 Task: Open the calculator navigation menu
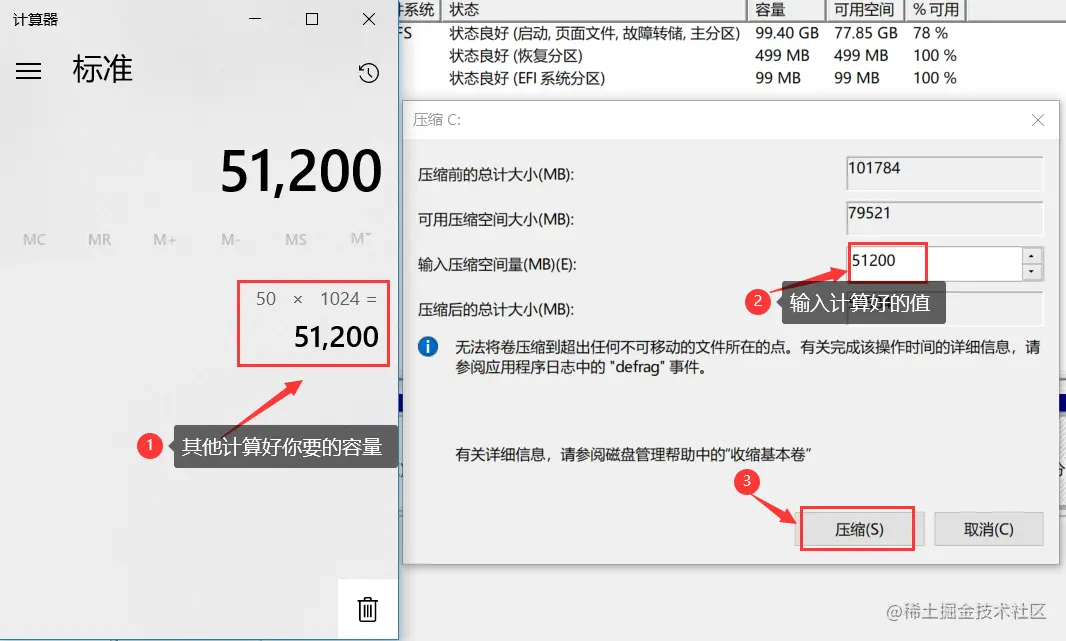pos(28,70)
